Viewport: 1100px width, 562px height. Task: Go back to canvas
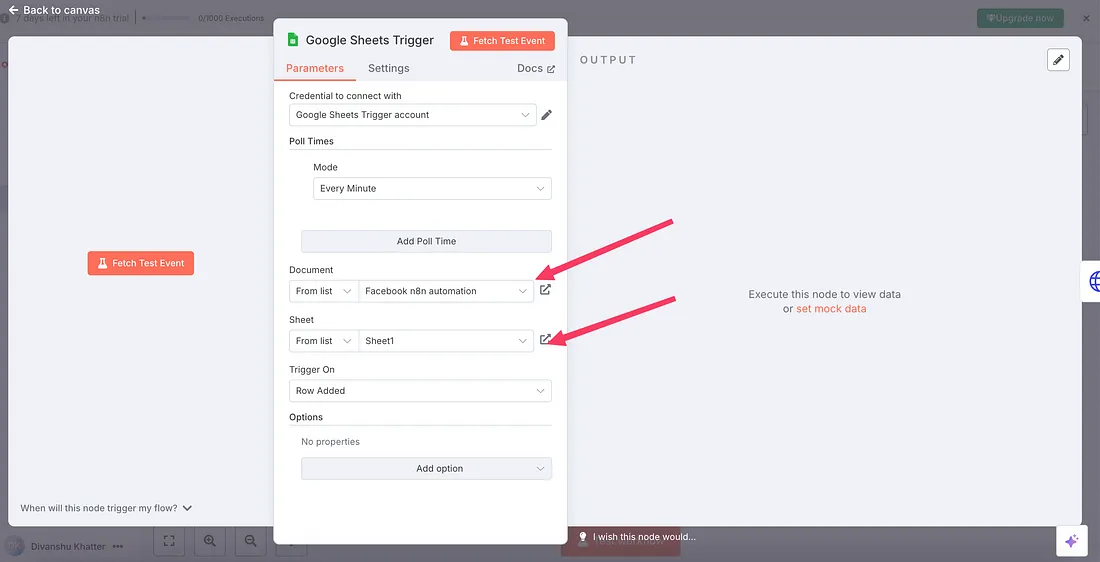(x=54, y=11)
